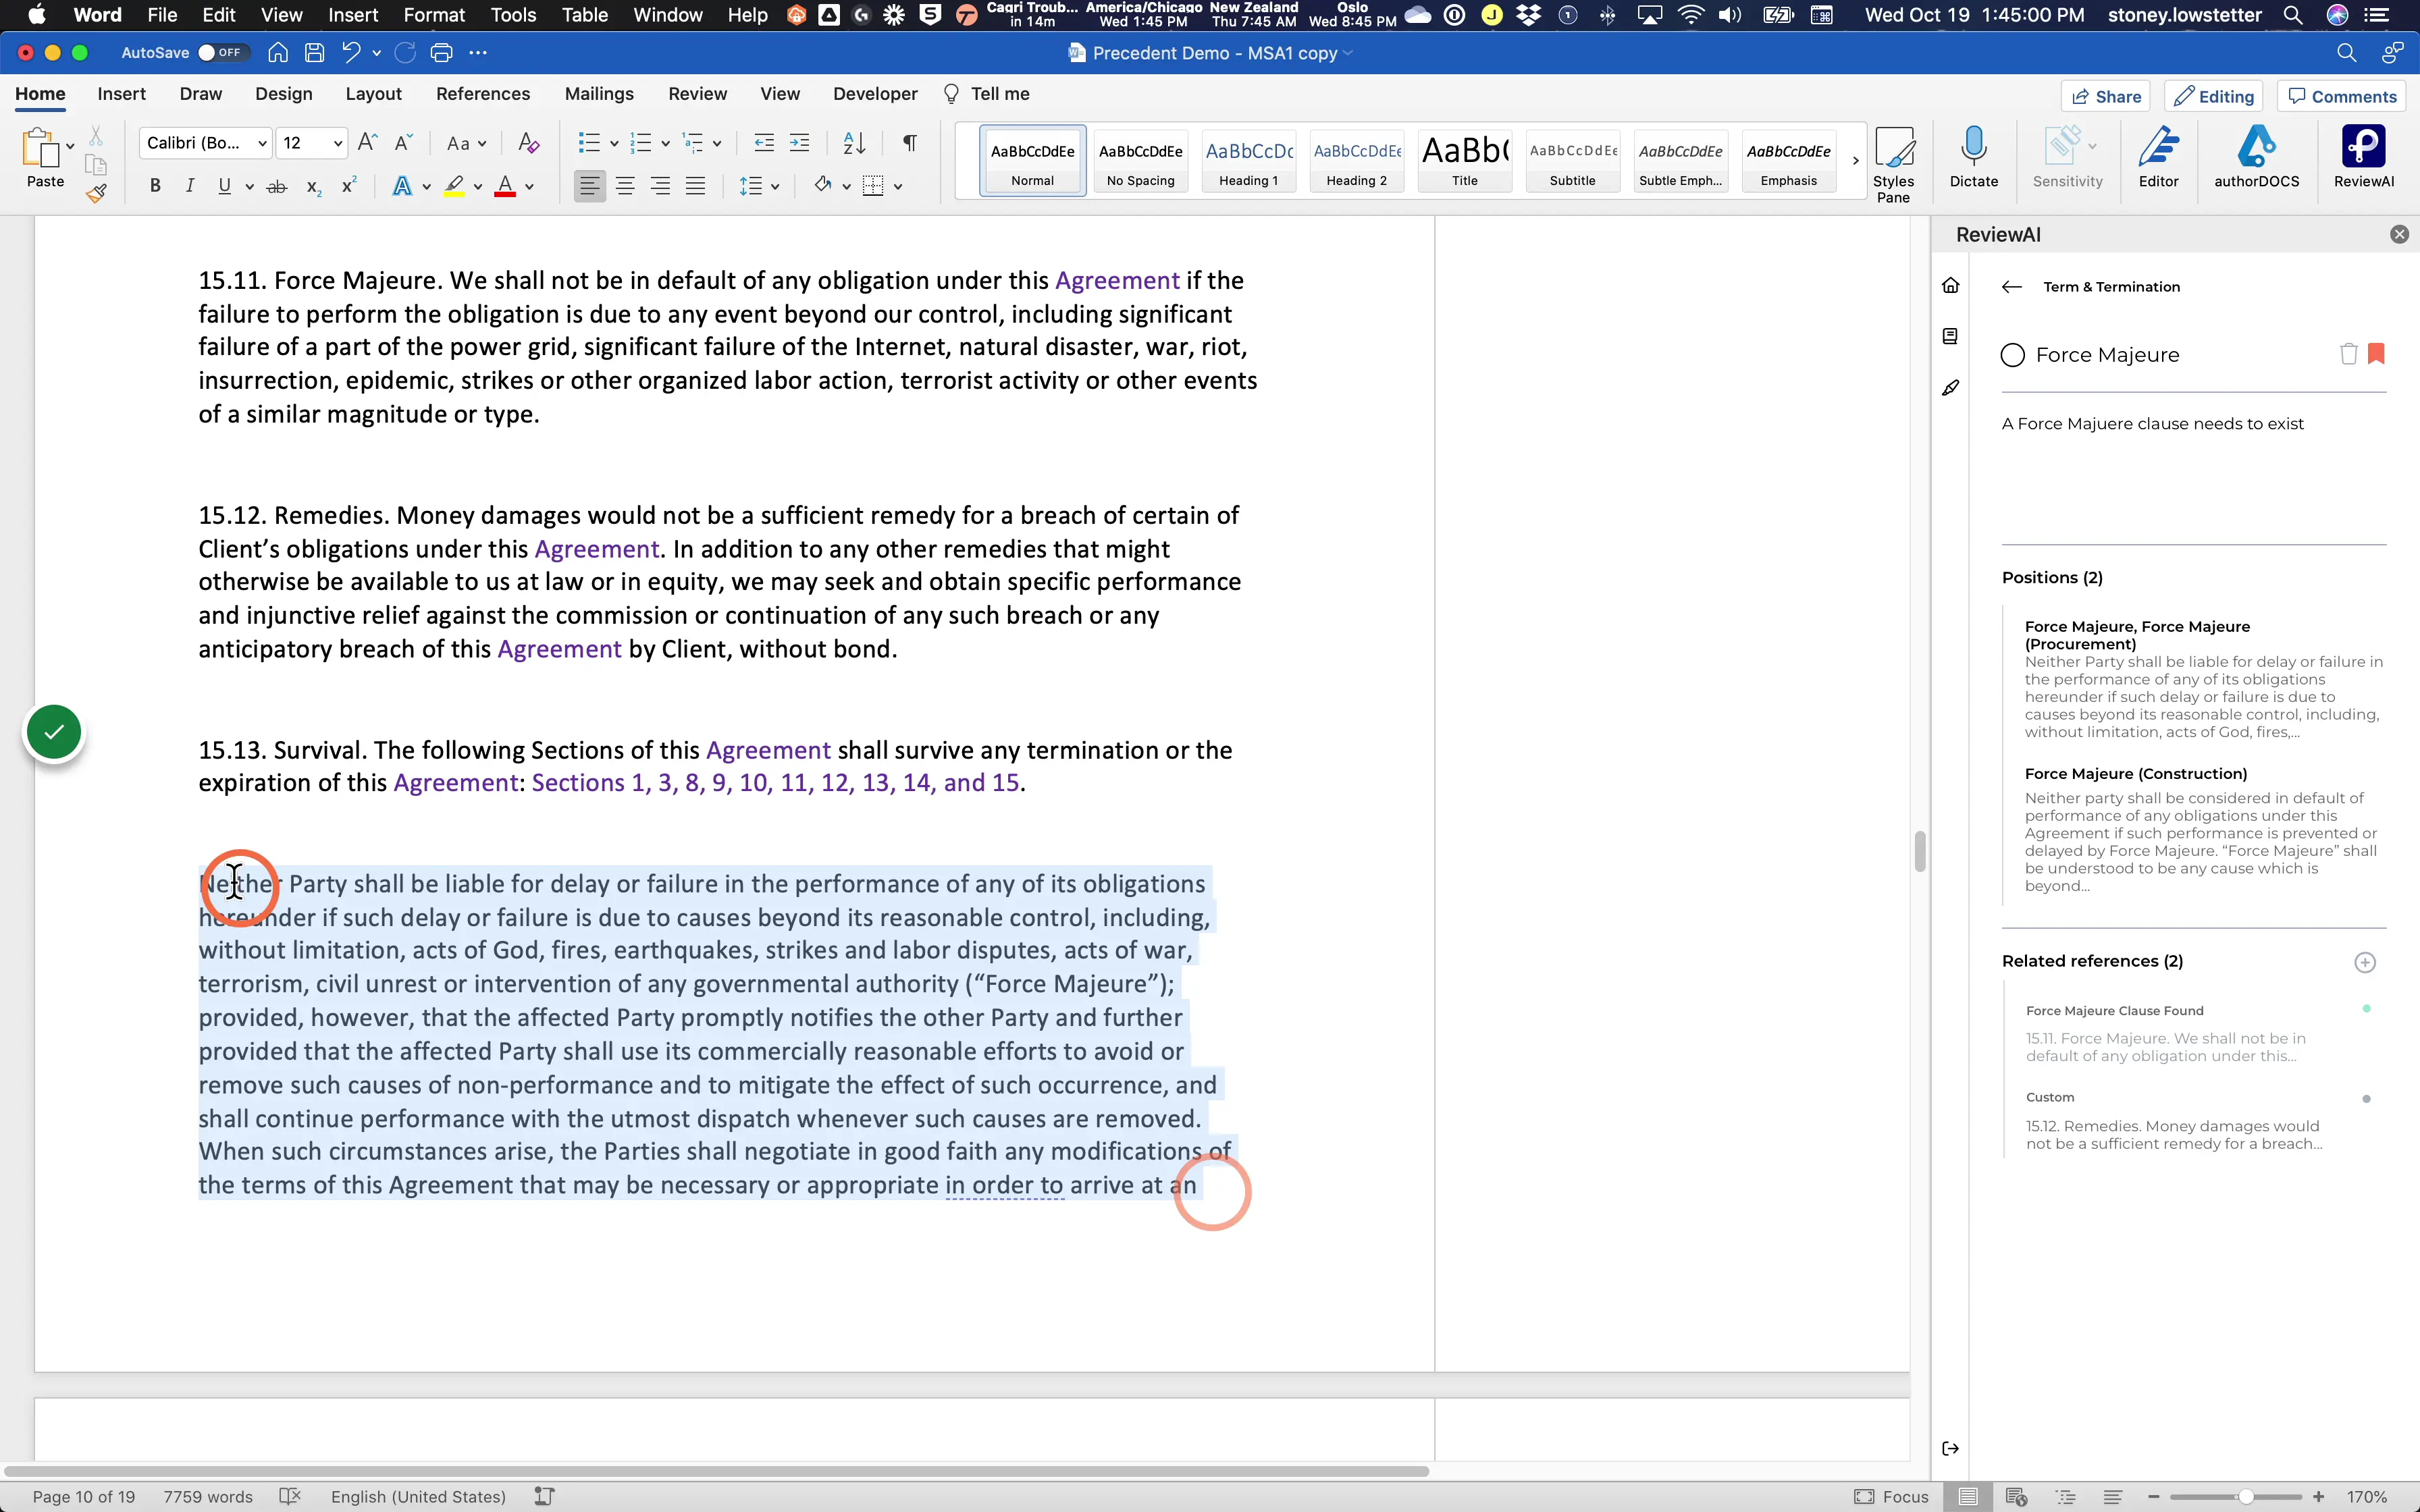Switch to the References tab
This screenshot has height=1512, width=2420.
pyautogui.click(x=483, y=94)
